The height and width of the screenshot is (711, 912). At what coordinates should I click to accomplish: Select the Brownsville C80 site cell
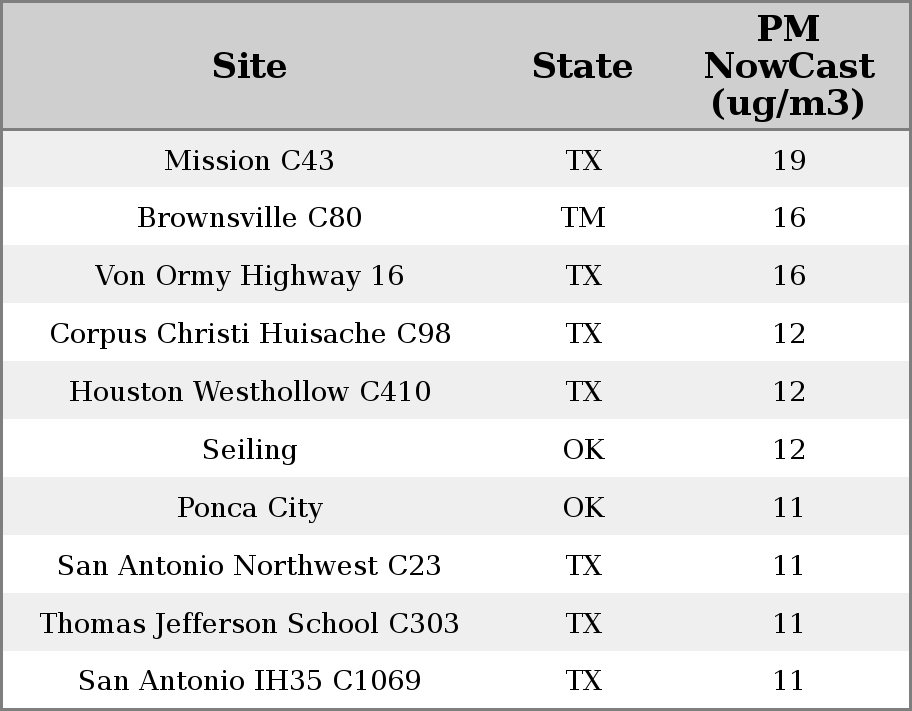pyautogui.click(x=249, y=218)
